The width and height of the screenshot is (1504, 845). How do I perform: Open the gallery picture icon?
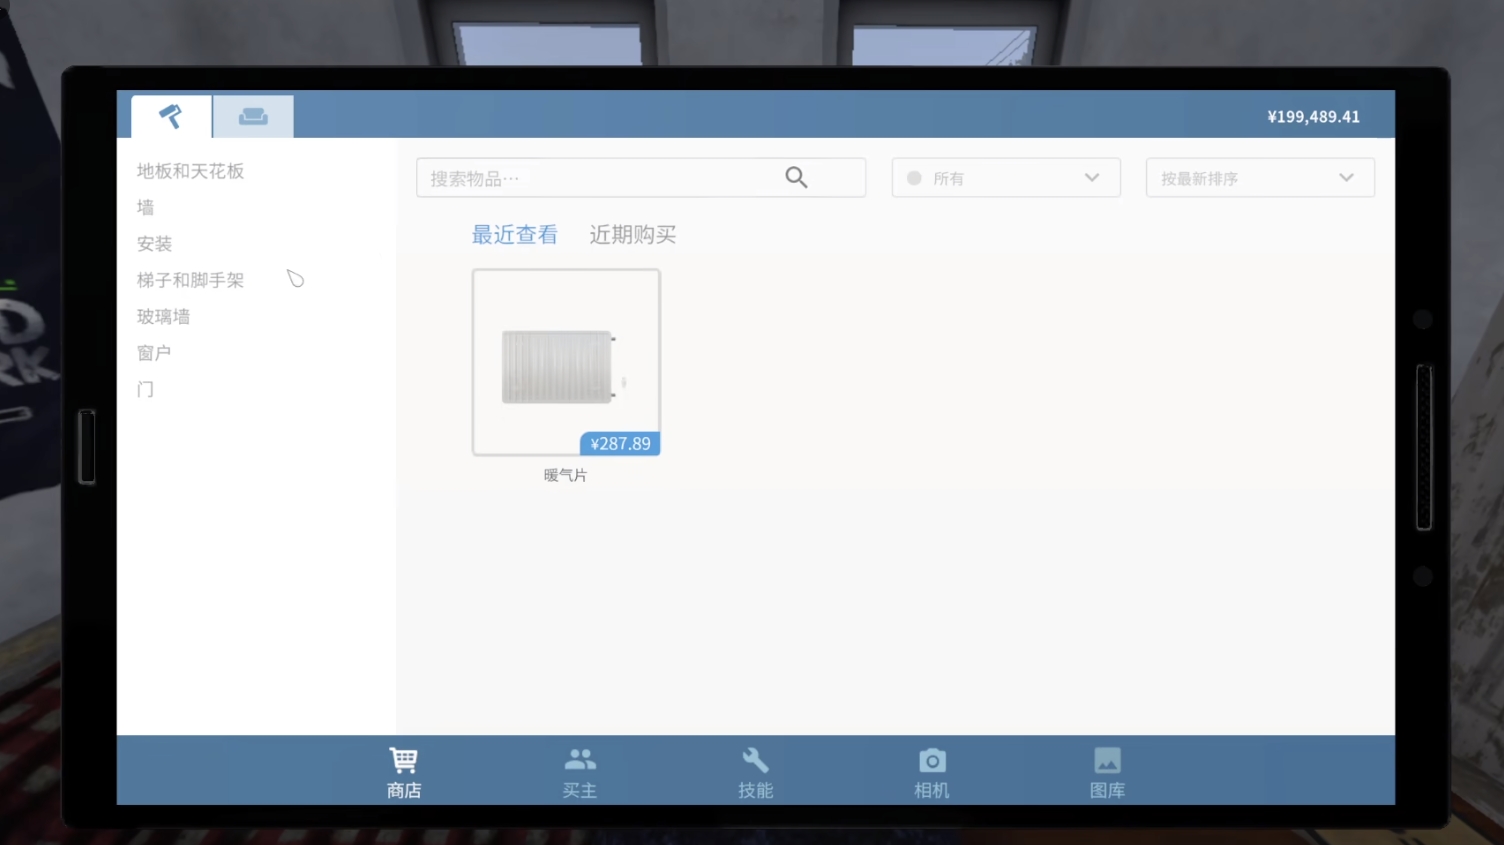(1107, 761)
